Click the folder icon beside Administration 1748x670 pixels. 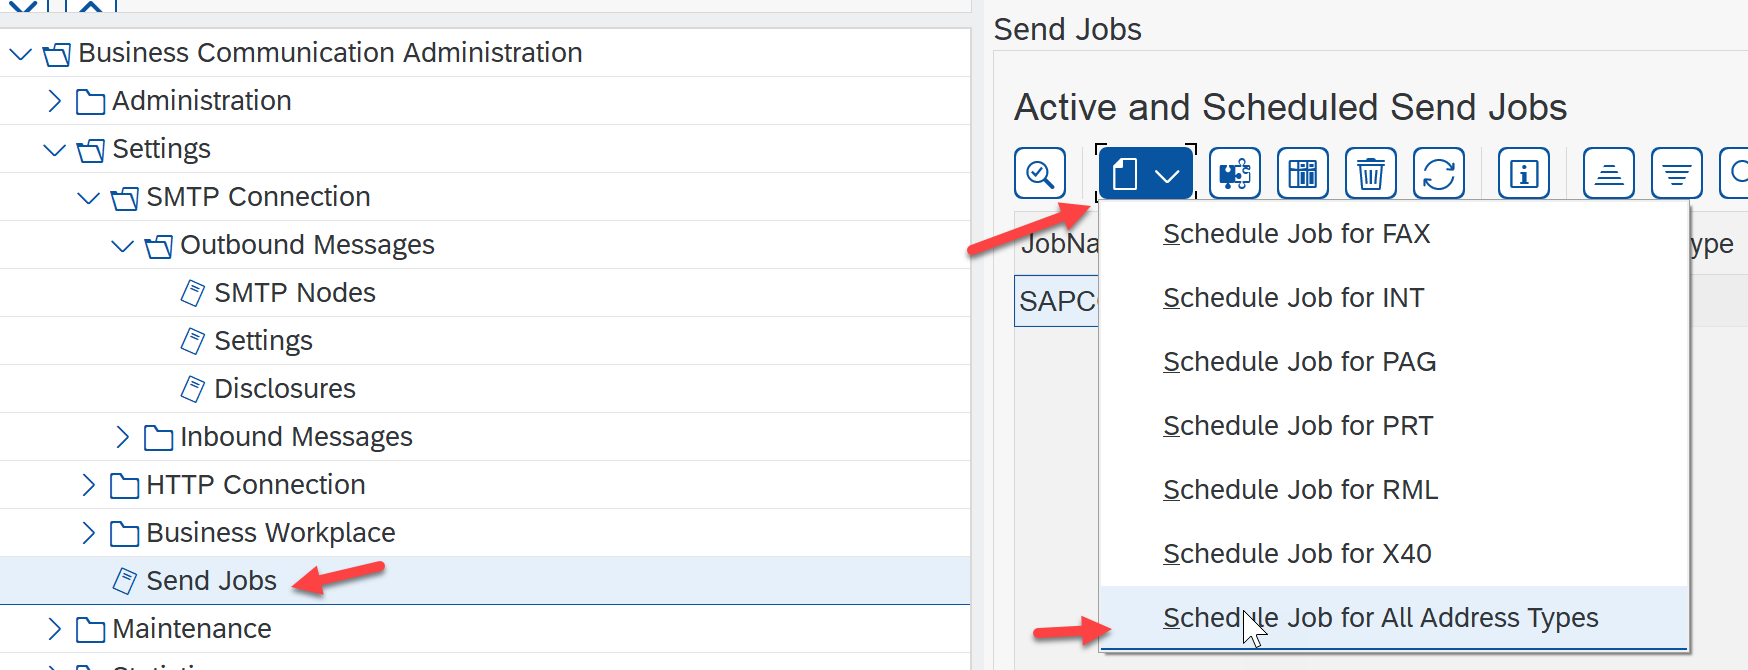point(90,102)
